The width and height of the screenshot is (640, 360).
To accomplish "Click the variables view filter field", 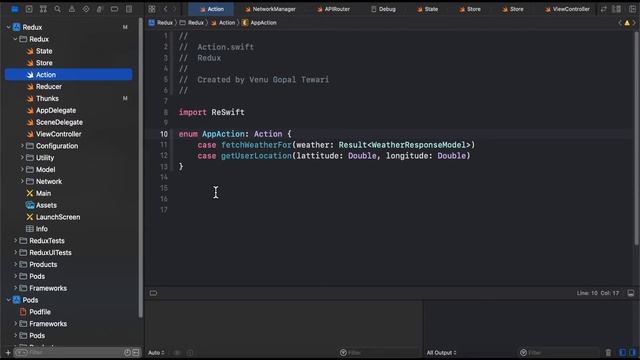I will [380, 352].
